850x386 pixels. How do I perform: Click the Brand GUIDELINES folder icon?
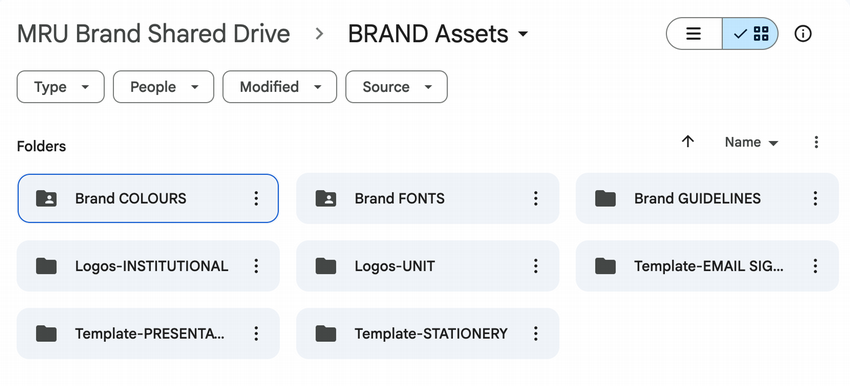pyautogui.click(x=606, y=198)
